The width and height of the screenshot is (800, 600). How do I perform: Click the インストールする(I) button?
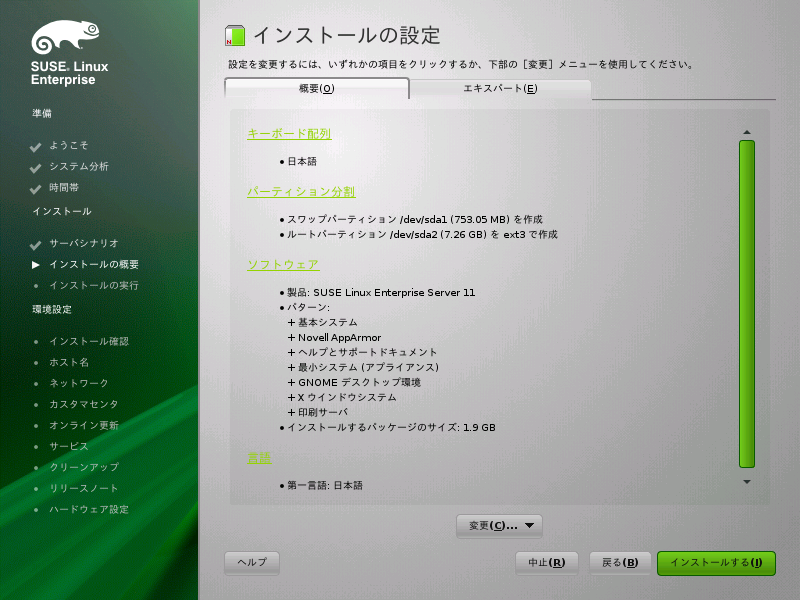coord(716,563)
